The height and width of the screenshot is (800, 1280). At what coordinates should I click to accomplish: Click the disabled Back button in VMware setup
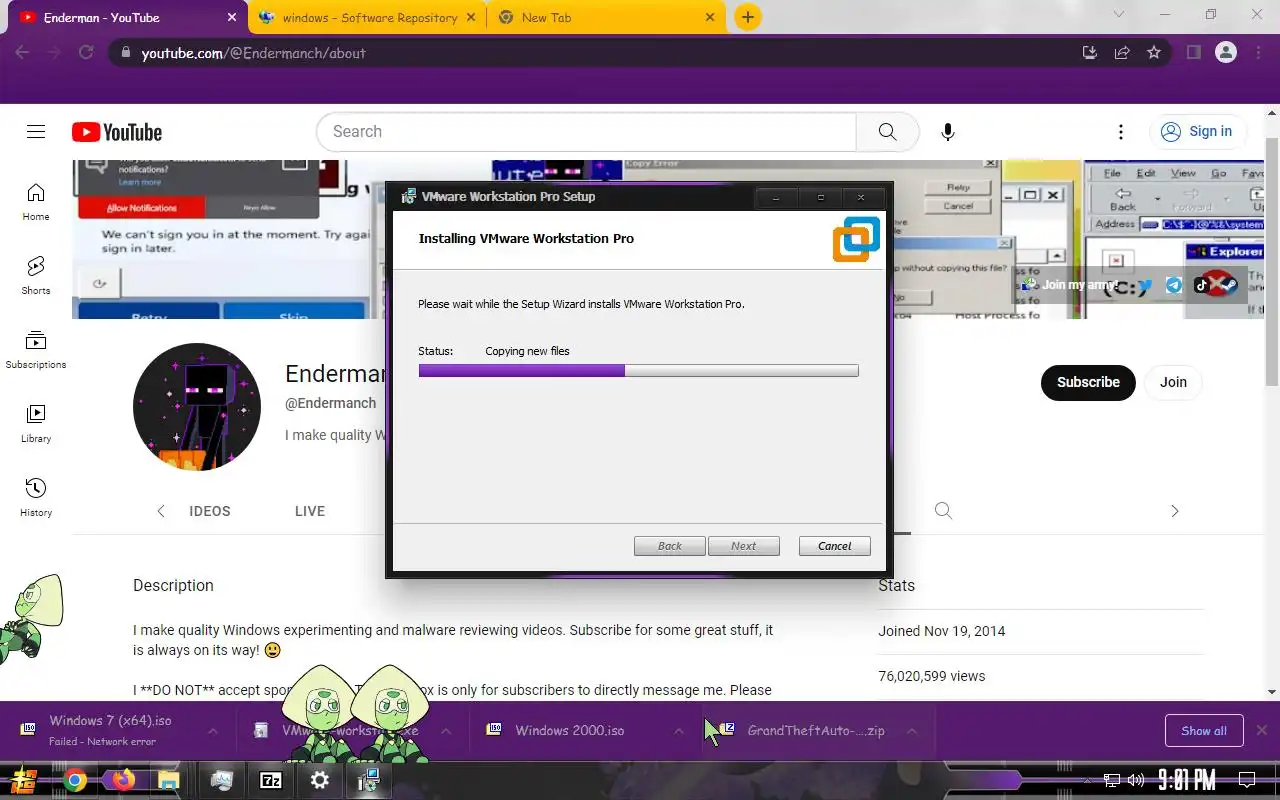pos(670,546)
